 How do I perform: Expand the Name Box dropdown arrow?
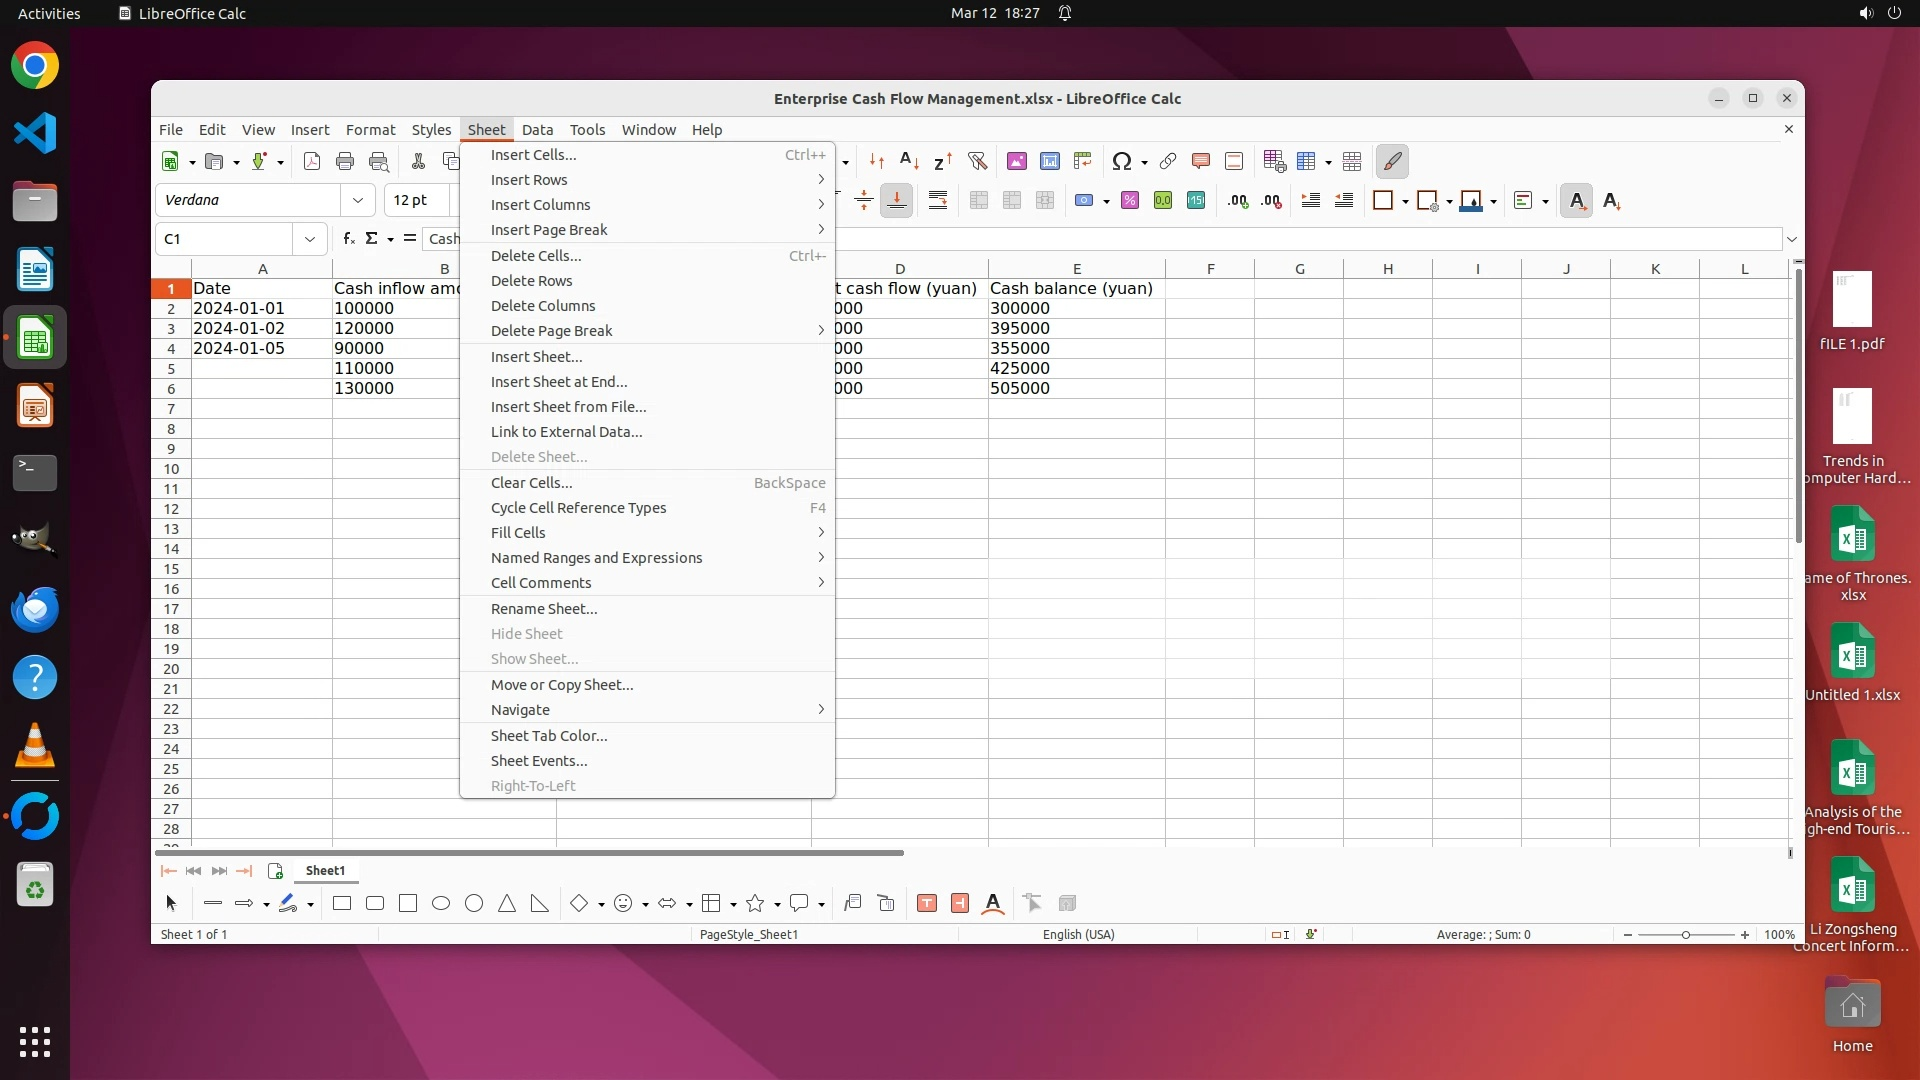(310, 239)
